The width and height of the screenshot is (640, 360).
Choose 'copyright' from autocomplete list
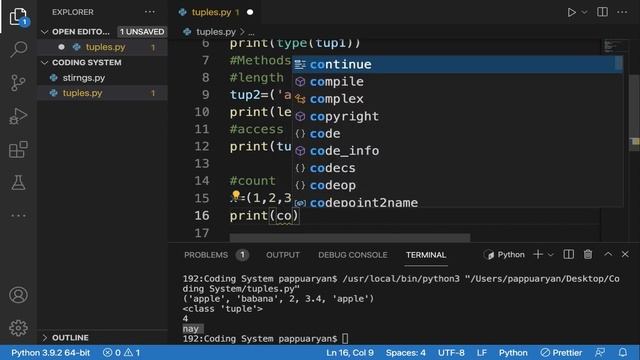tap(457, 116)
